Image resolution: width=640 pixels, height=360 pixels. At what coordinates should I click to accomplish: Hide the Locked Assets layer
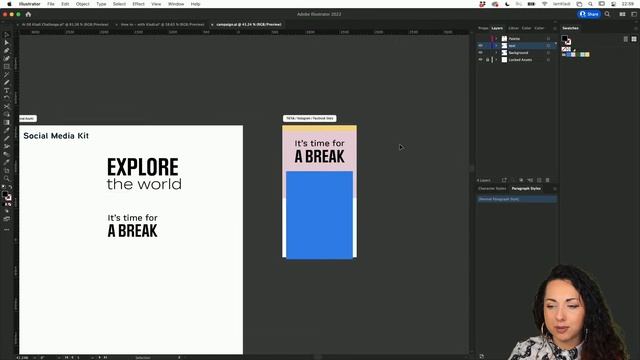click(480, 60)
